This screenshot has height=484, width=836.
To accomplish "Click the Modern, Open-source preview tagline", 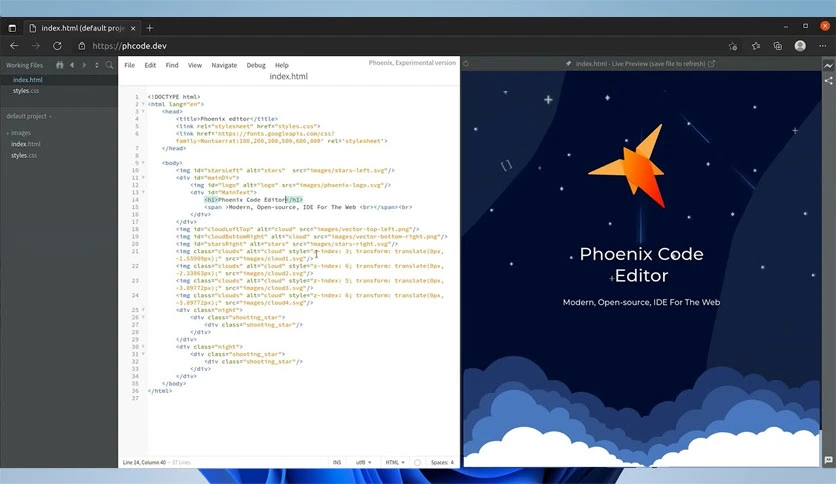I will [x=641, y=302].
